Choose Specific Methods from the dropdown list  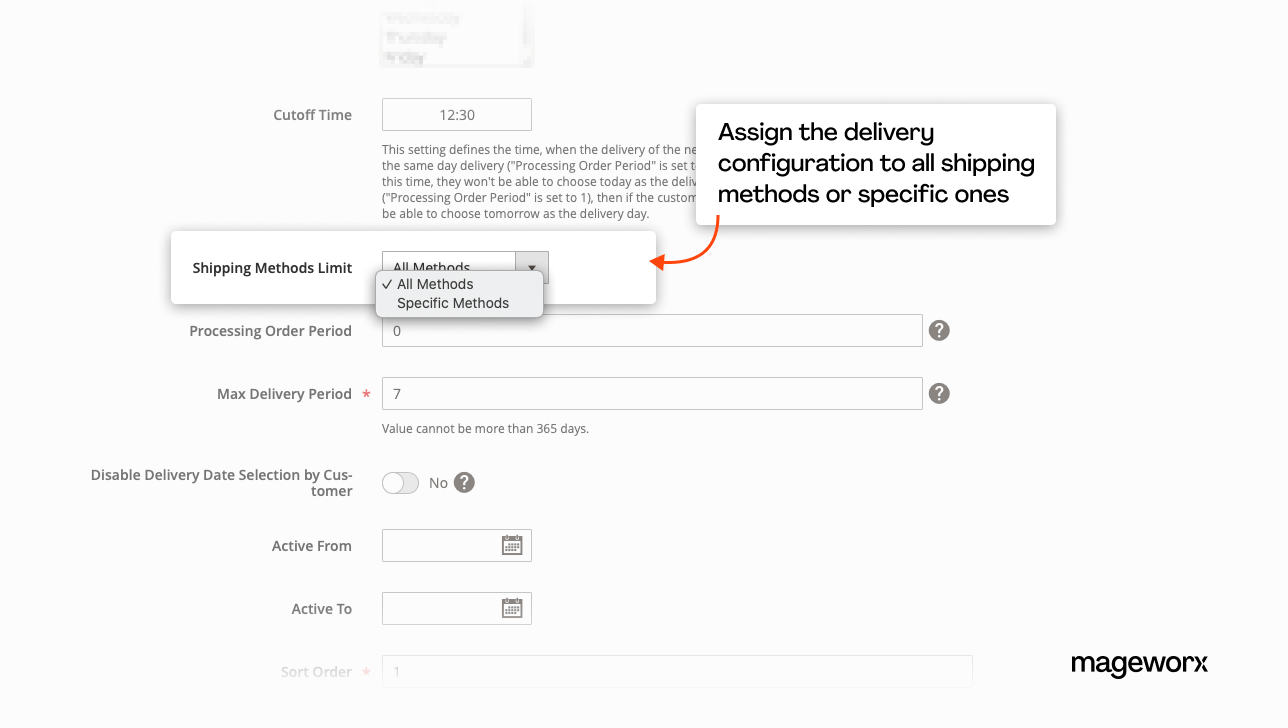click(x=453, y=303)
